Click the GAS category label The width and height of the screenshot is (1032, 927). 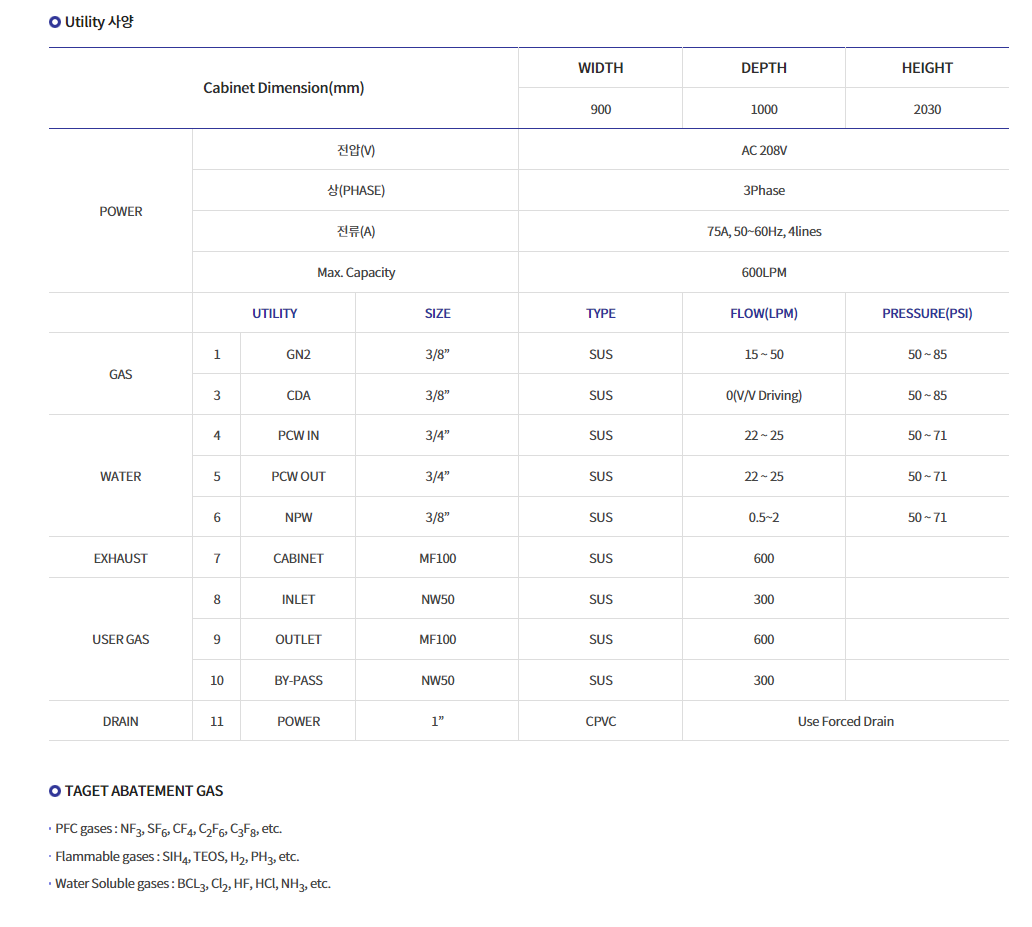pos(120,374)
